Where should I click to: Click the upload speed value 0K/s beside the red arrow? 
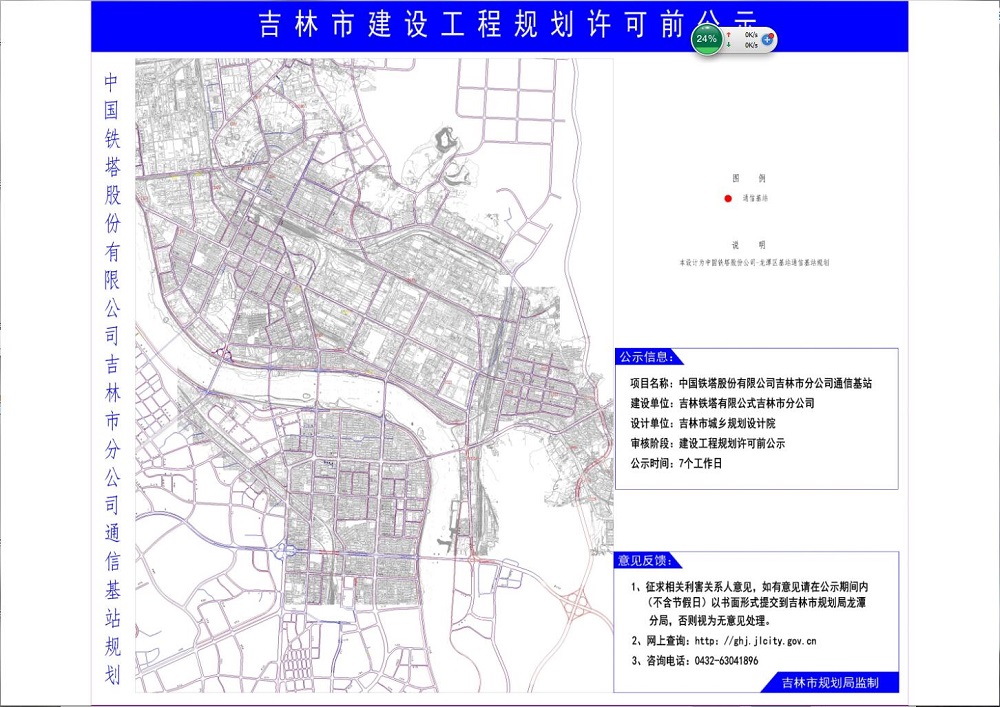(x=751, y=34)
